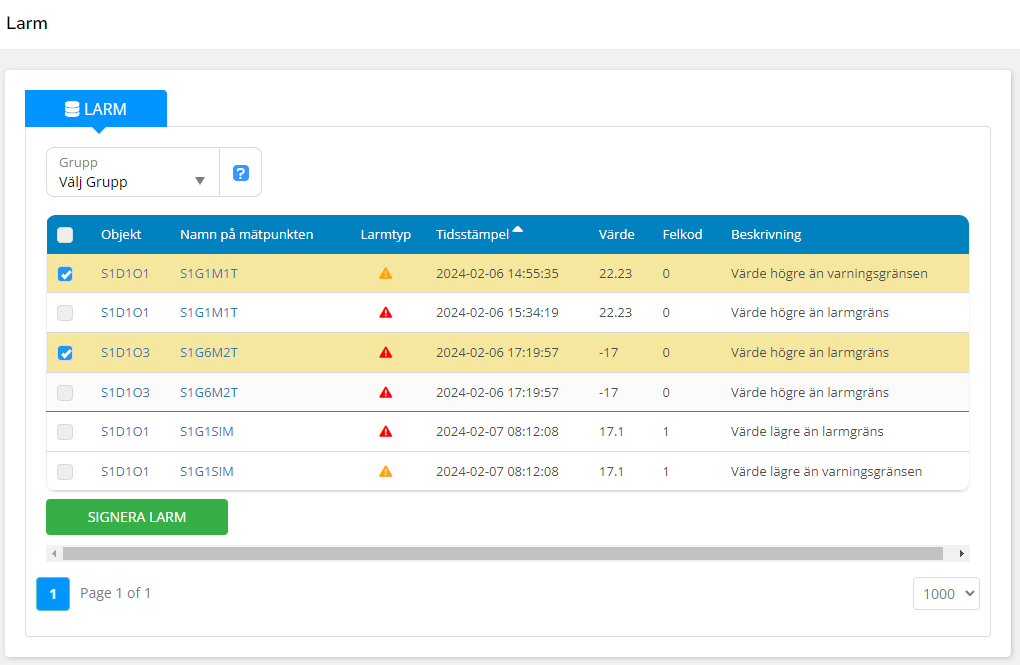
Task: Click red alarm icon in first S1G1SIM row
Action: pos(385,432)
